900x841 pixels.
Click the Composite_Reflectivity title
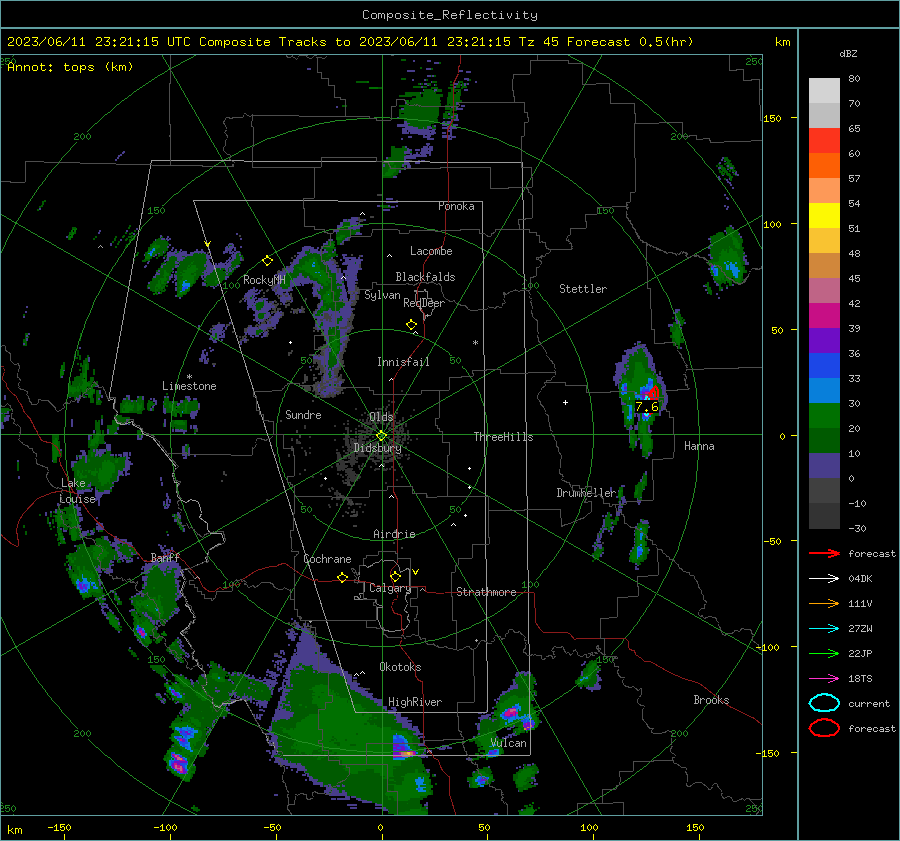tap(449, 15)
